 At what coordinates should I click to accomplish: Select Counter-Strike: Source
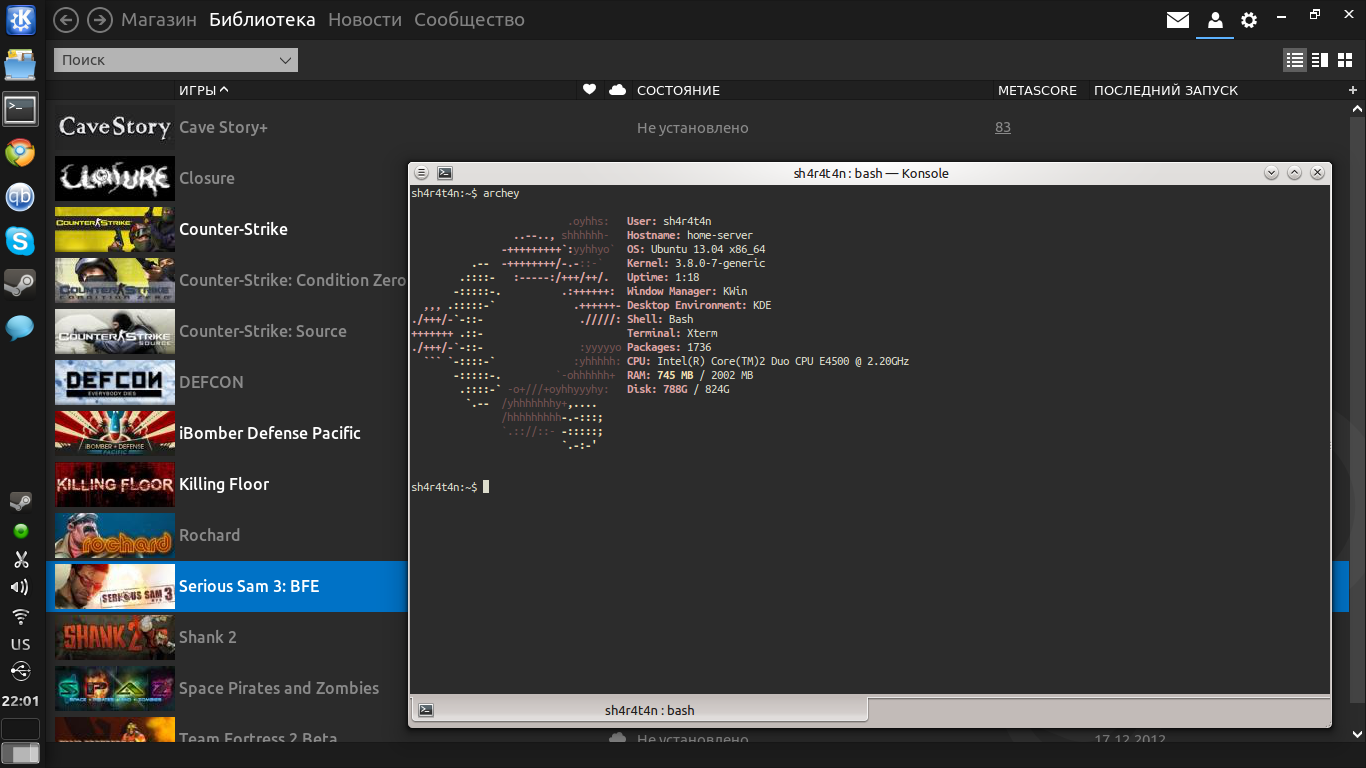click(x=263, y=331)
